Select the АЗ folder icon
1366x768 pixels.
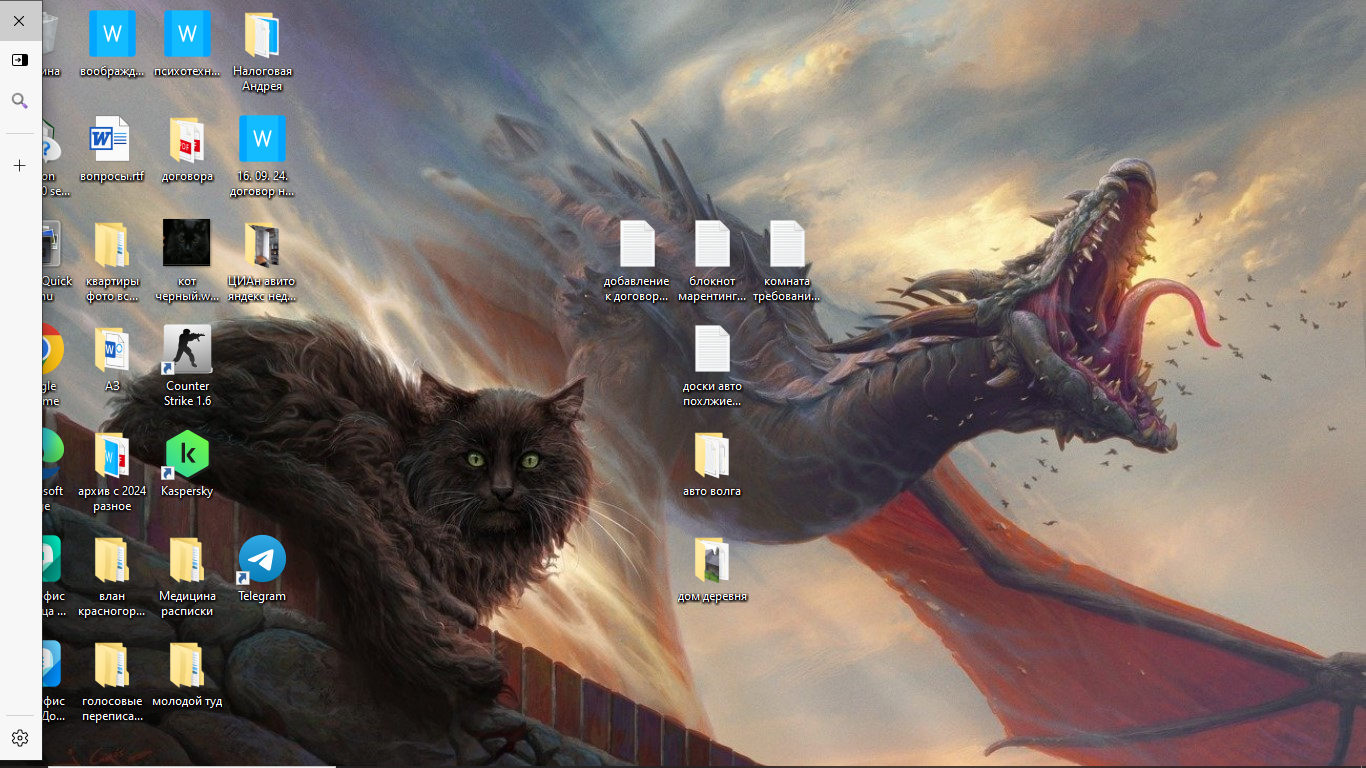pyautogui.click(x=112, y=349)
